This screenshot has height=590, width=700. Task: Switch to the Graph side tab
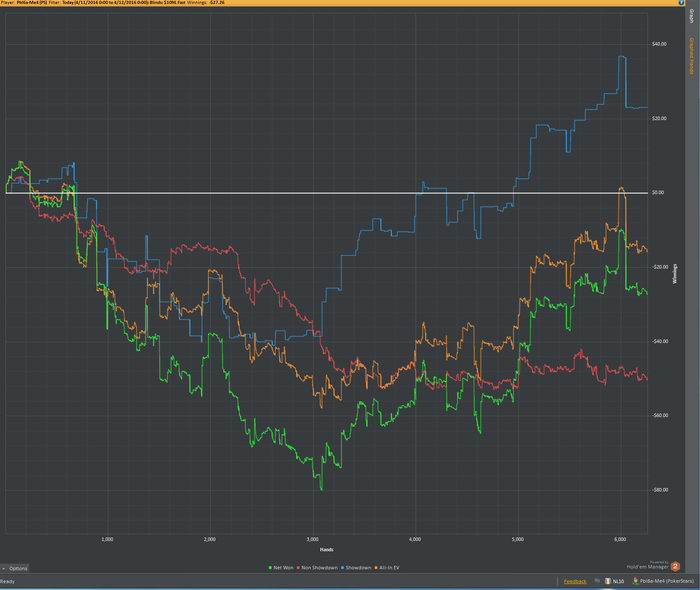click(692, 17)
